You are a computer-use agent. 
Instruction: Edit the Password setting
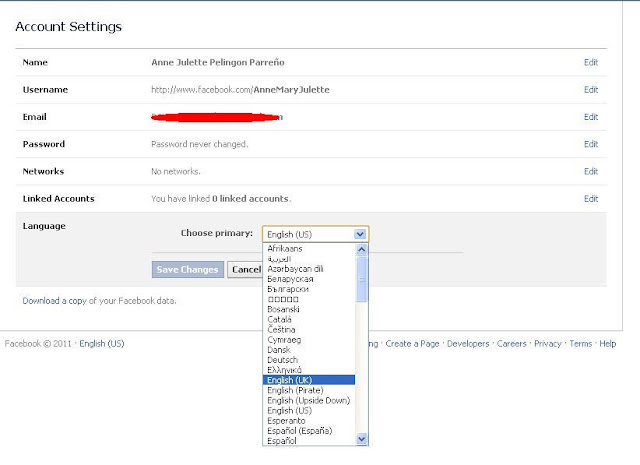coord(591,144)
